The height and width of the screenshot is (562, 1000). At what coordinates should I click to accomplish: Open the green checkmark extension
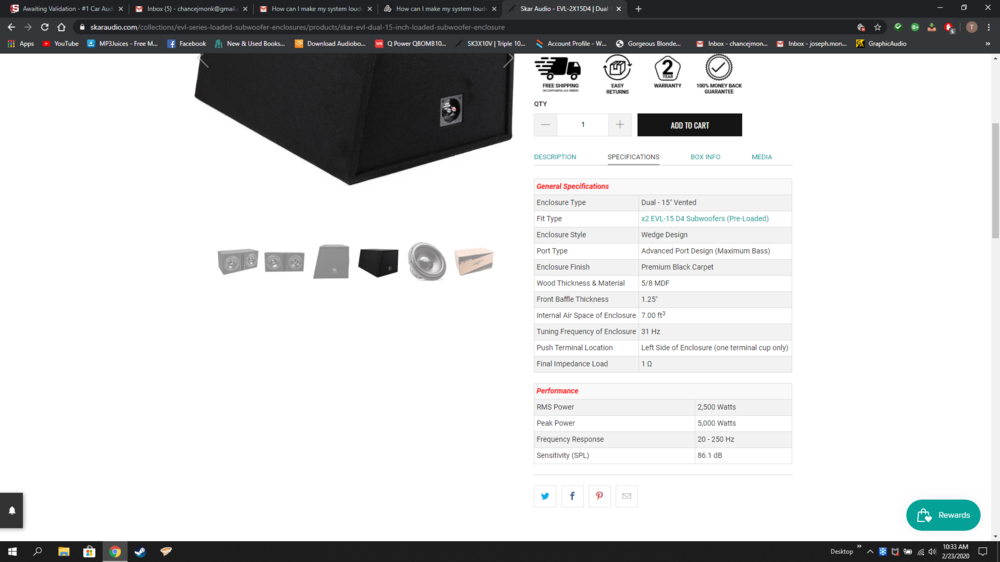[898, 27]
